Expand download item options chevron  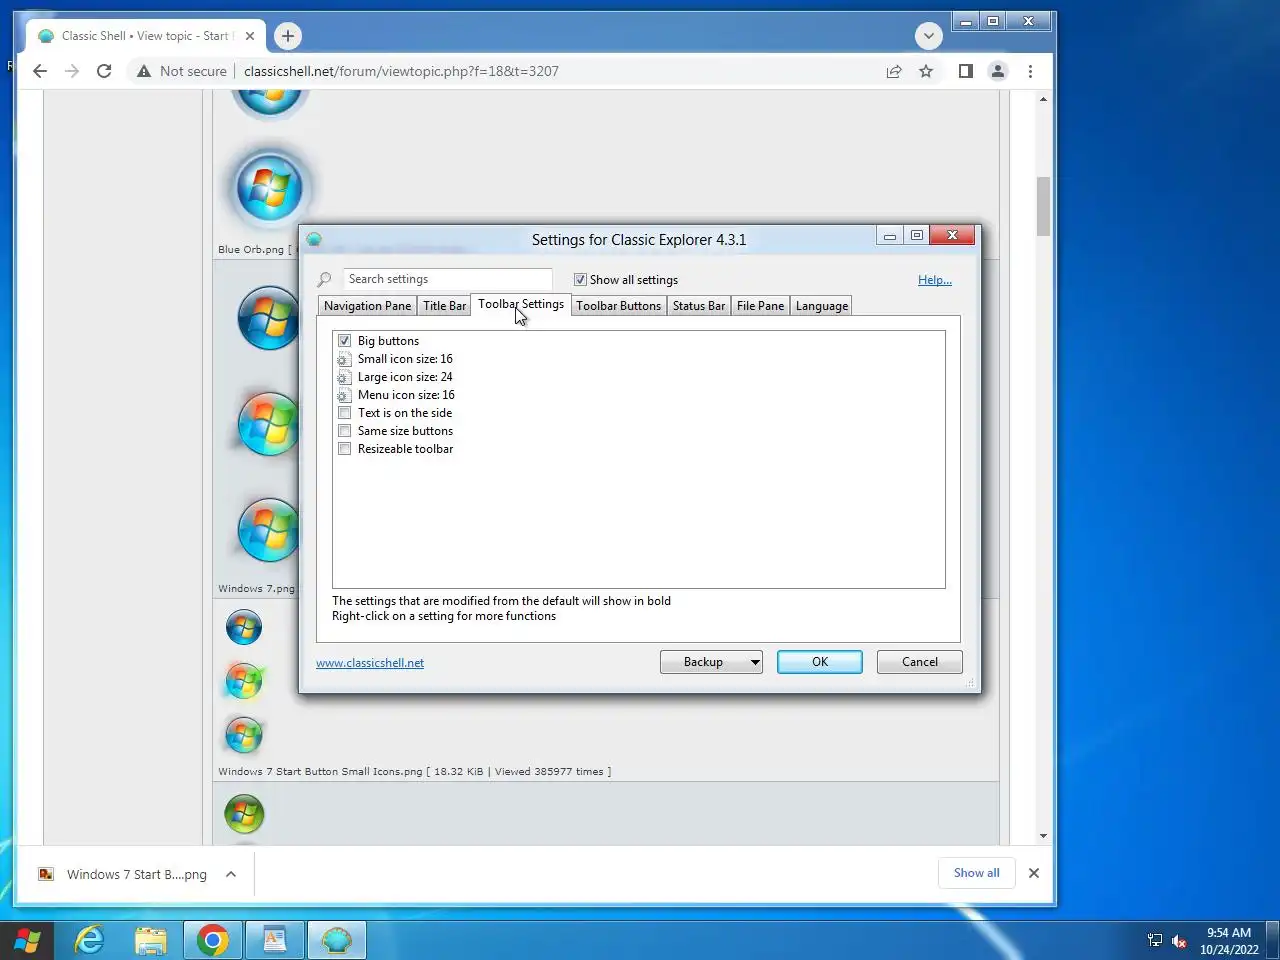point(231,874)
